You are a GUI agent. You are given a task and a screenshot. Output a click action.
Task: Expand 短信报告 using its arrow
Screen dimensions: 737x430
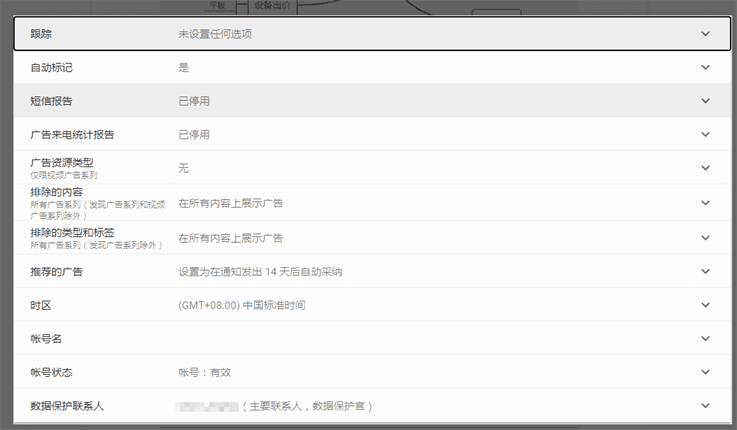(x=705, y=101)
